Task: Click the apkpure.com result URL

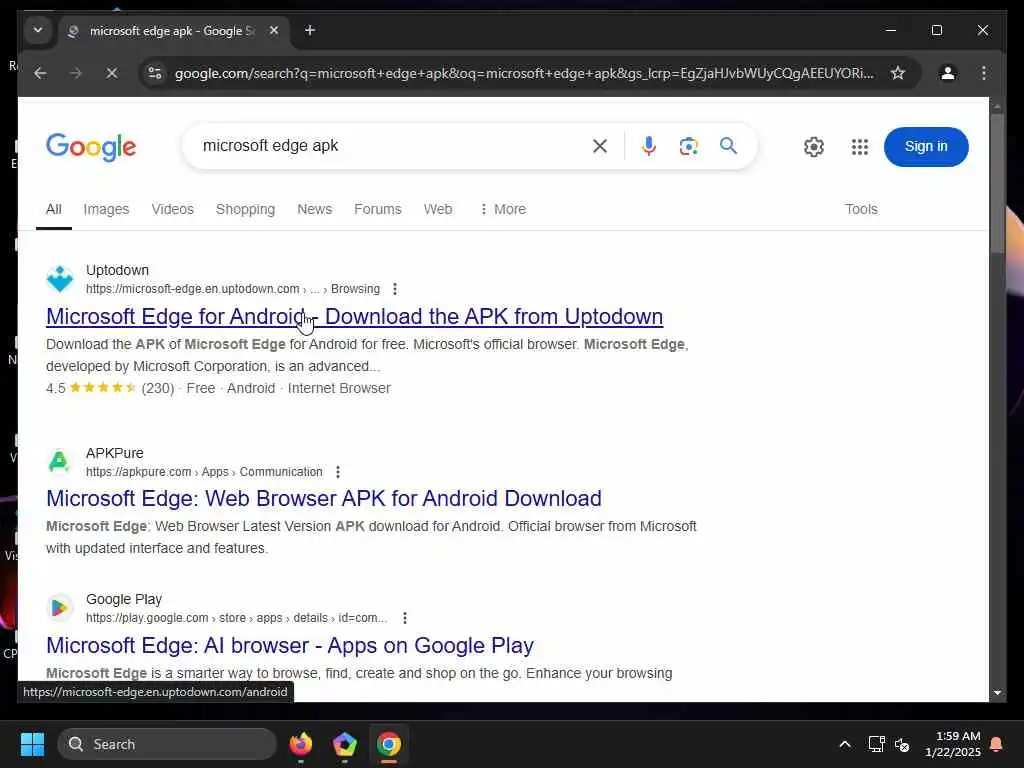Action: coord(204,472)
